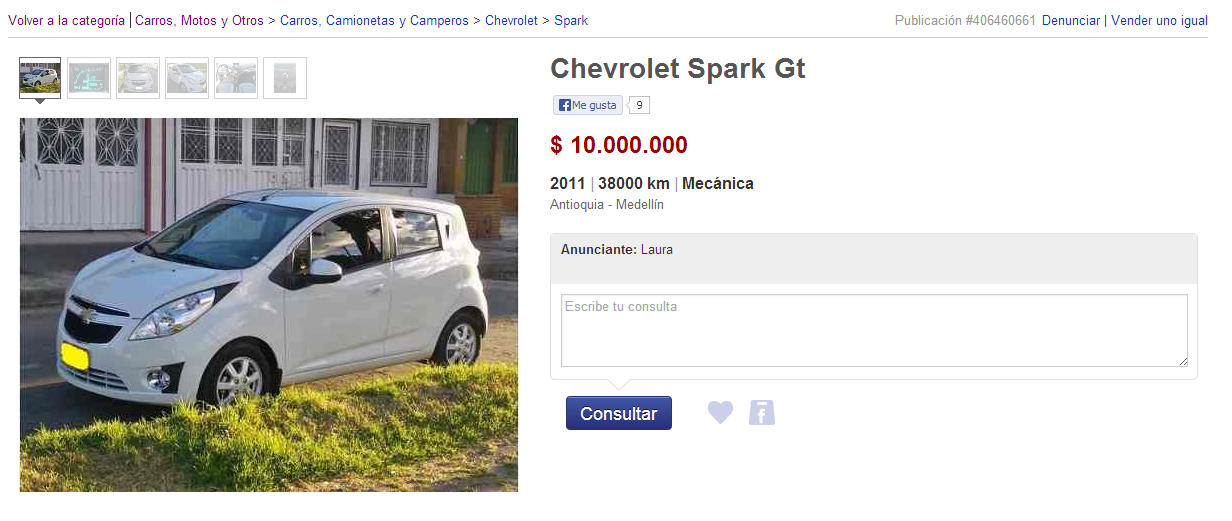
Task: Report the listing with Denunciar
Action: click(1071, 20)
